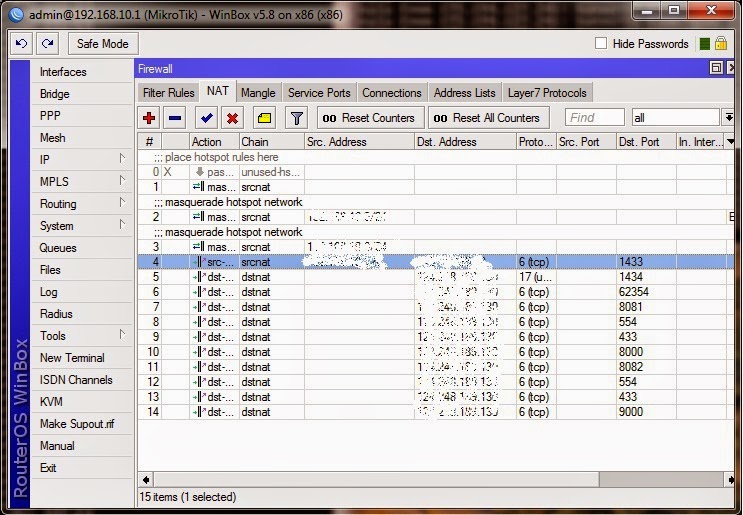Click the Firewall window restore icon
743x515 pixels.
(x=716, y=68)
